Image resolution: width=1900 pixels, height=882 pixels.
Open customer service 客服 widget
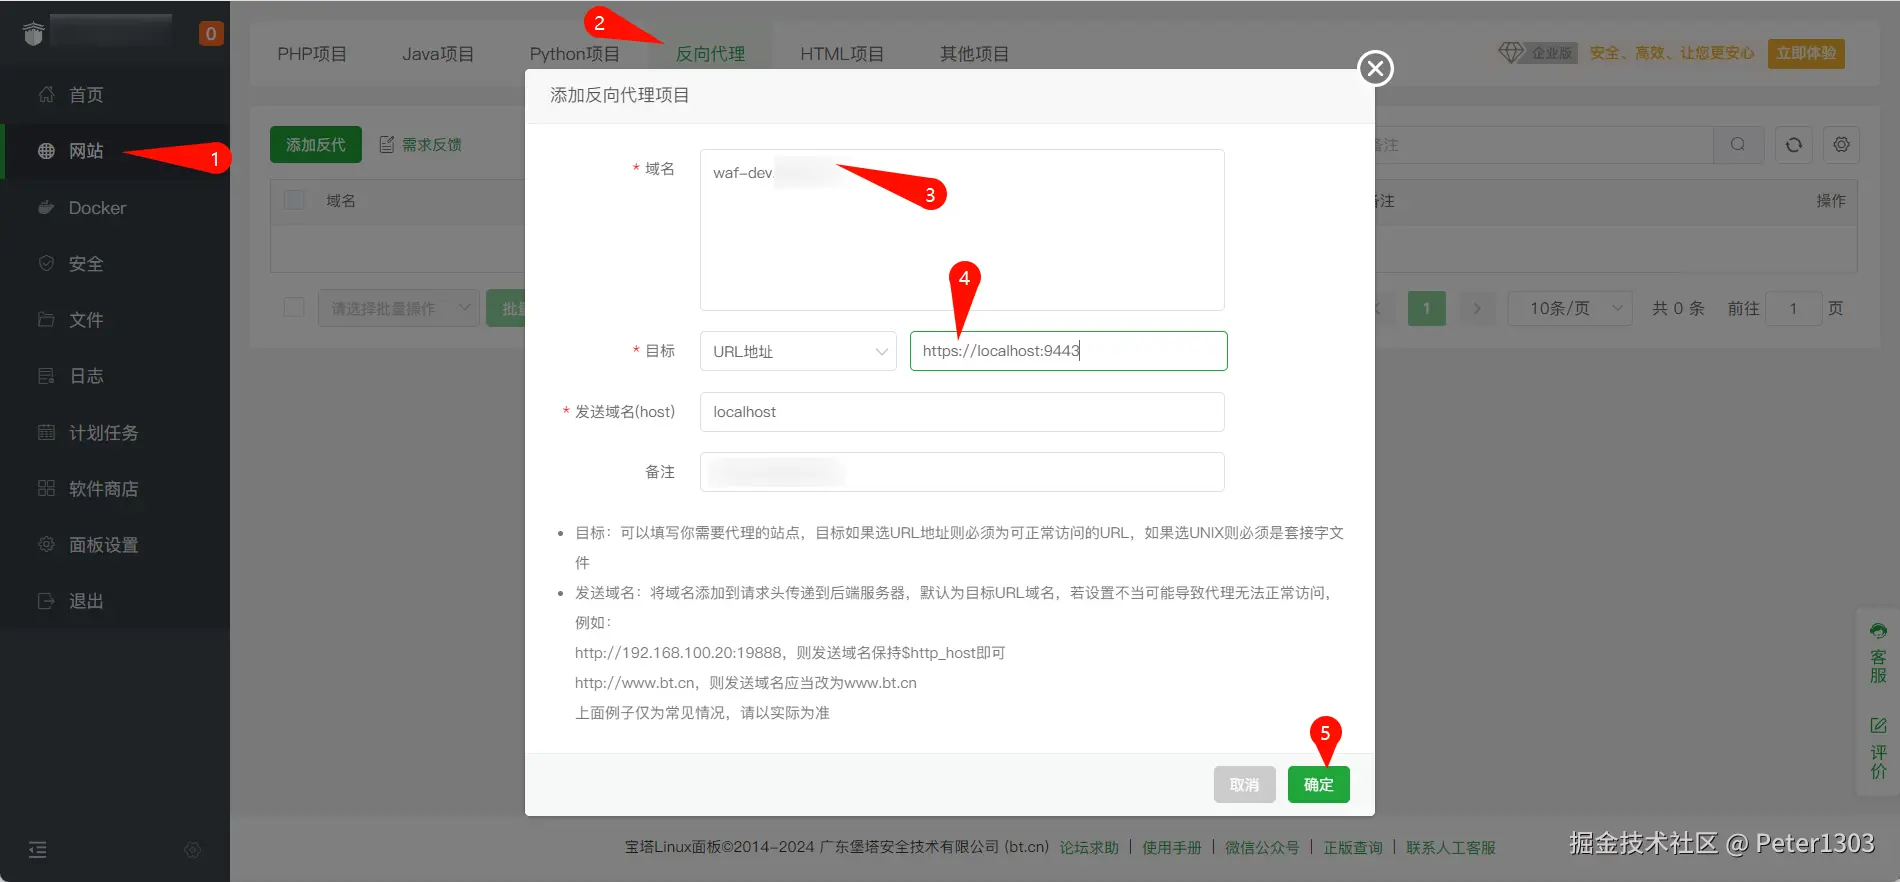click(x=1878, y=653)
